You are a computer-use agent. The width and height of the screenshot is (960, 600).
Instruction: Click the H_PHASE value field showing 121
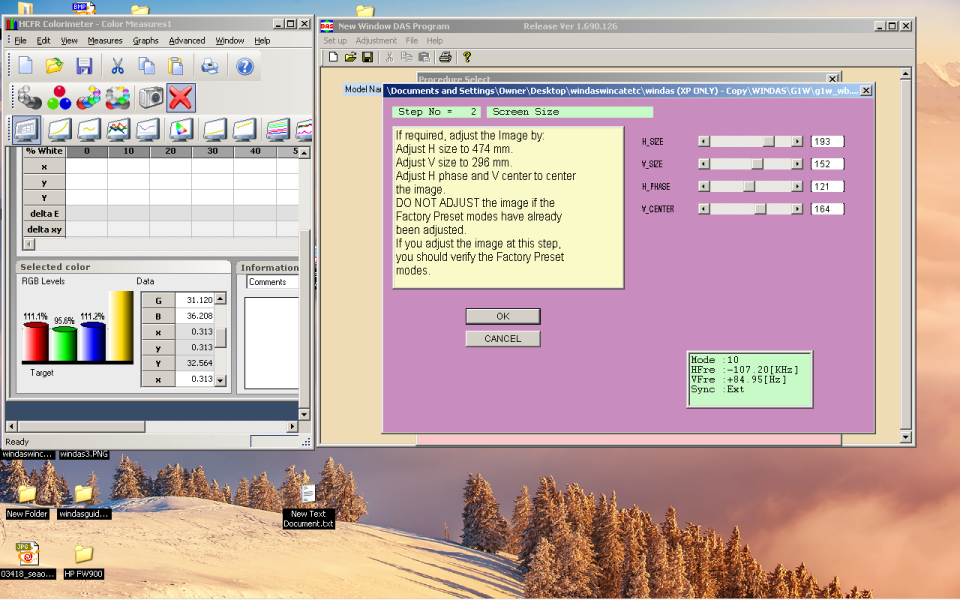827,186
